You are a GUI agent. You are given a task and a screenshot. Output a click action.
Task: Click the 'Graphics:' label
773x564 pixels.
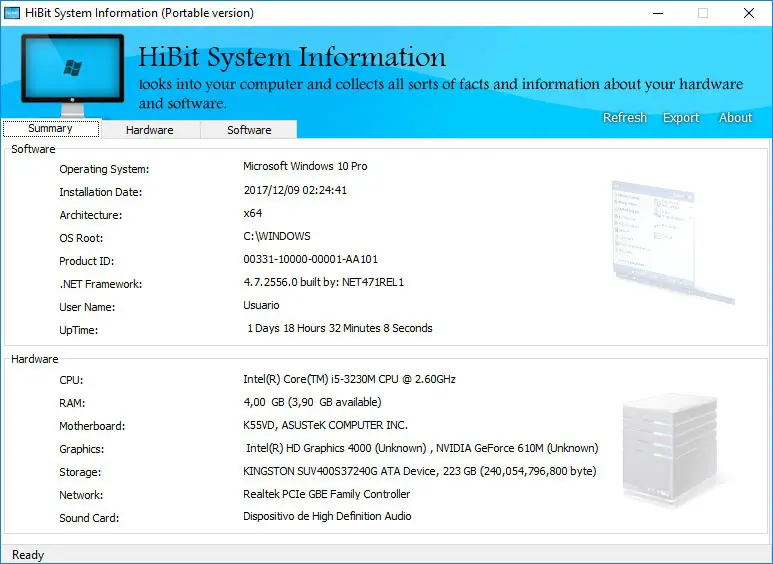click(82, 449)
